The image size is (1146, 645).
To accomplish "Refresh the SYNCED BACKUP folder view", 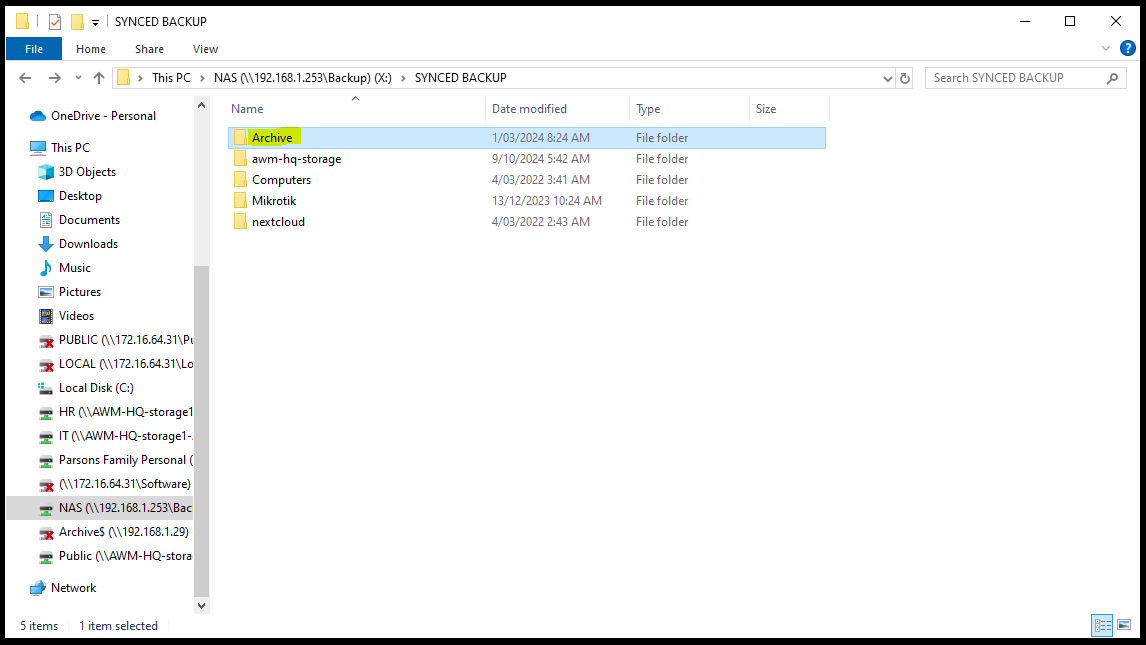I will 905,78.
